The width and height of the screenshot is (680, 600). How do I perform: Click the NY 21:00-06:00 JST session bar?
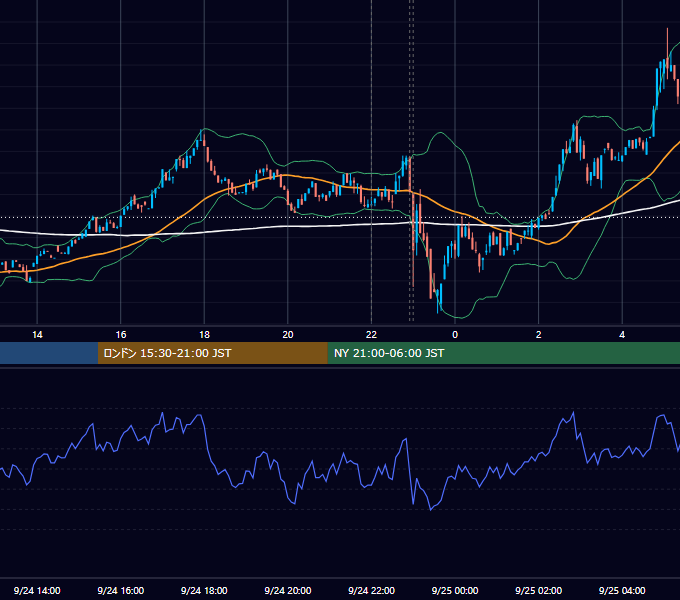coord(503,353)
